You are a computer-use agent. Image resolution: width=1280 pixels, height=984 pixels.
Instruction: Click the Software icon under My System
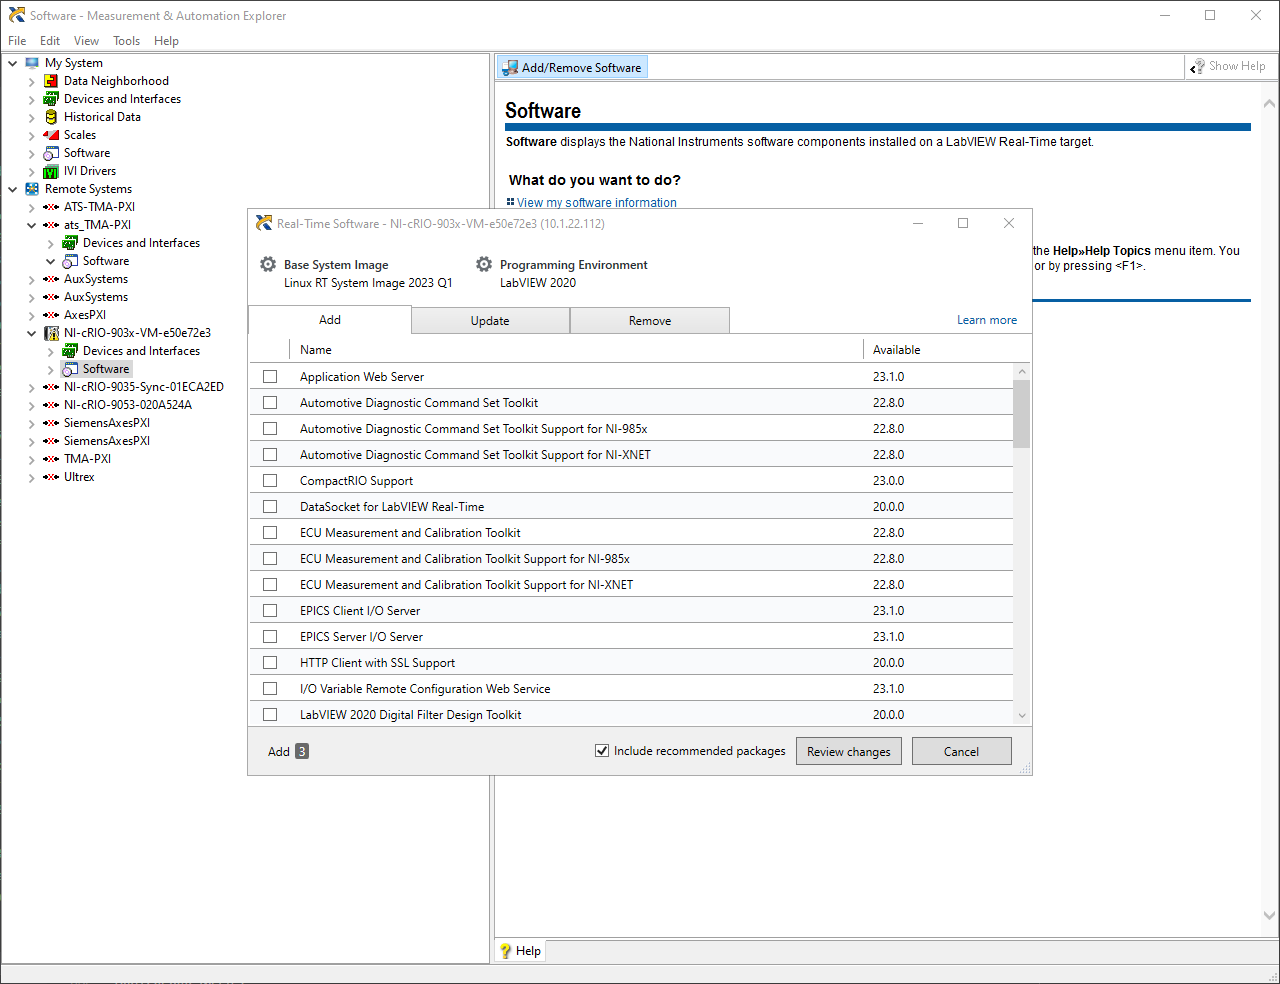(51, 153)
